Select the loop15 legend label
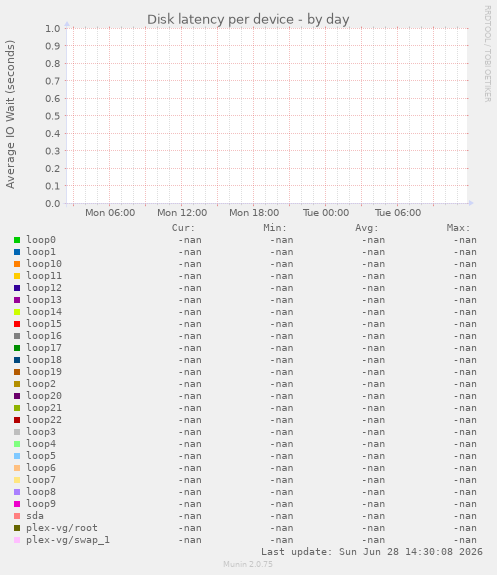 coord(44,324)
